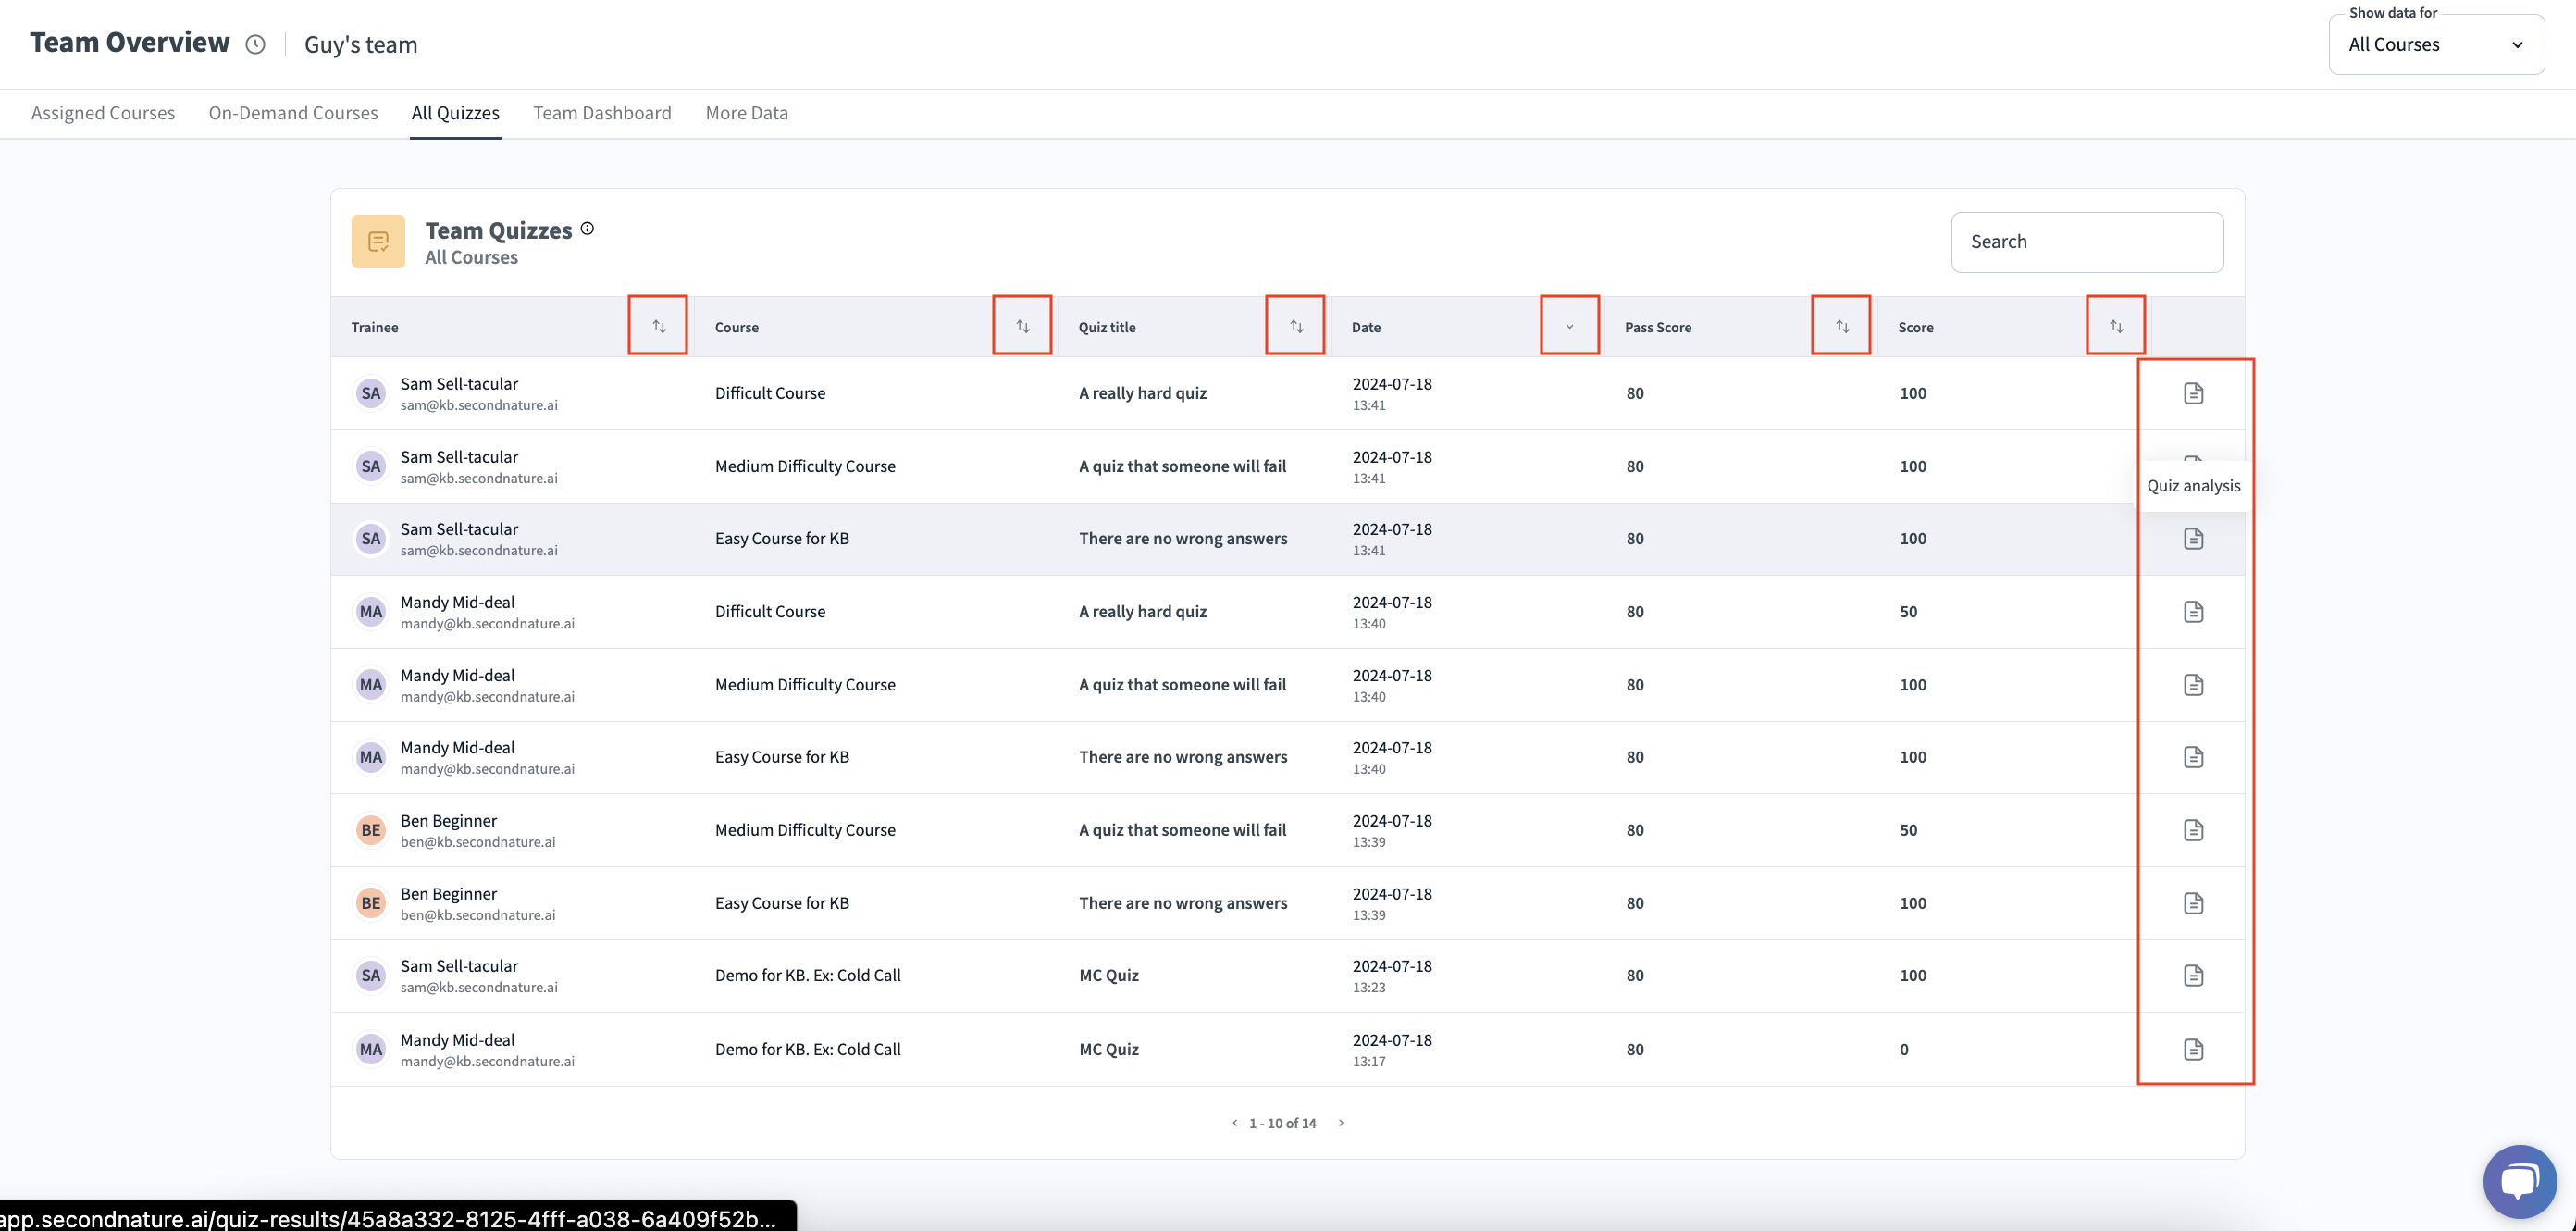Switch to Team Dashboard tab
The width and height of the screenshot is (2576, 1231).
(x=602, y=113)
